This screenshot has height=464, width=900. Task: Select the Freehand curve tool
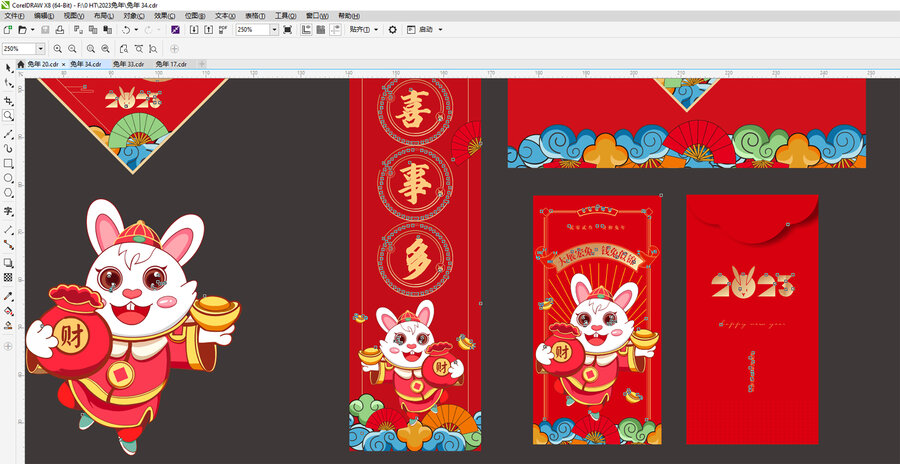(x=8, y=134)
